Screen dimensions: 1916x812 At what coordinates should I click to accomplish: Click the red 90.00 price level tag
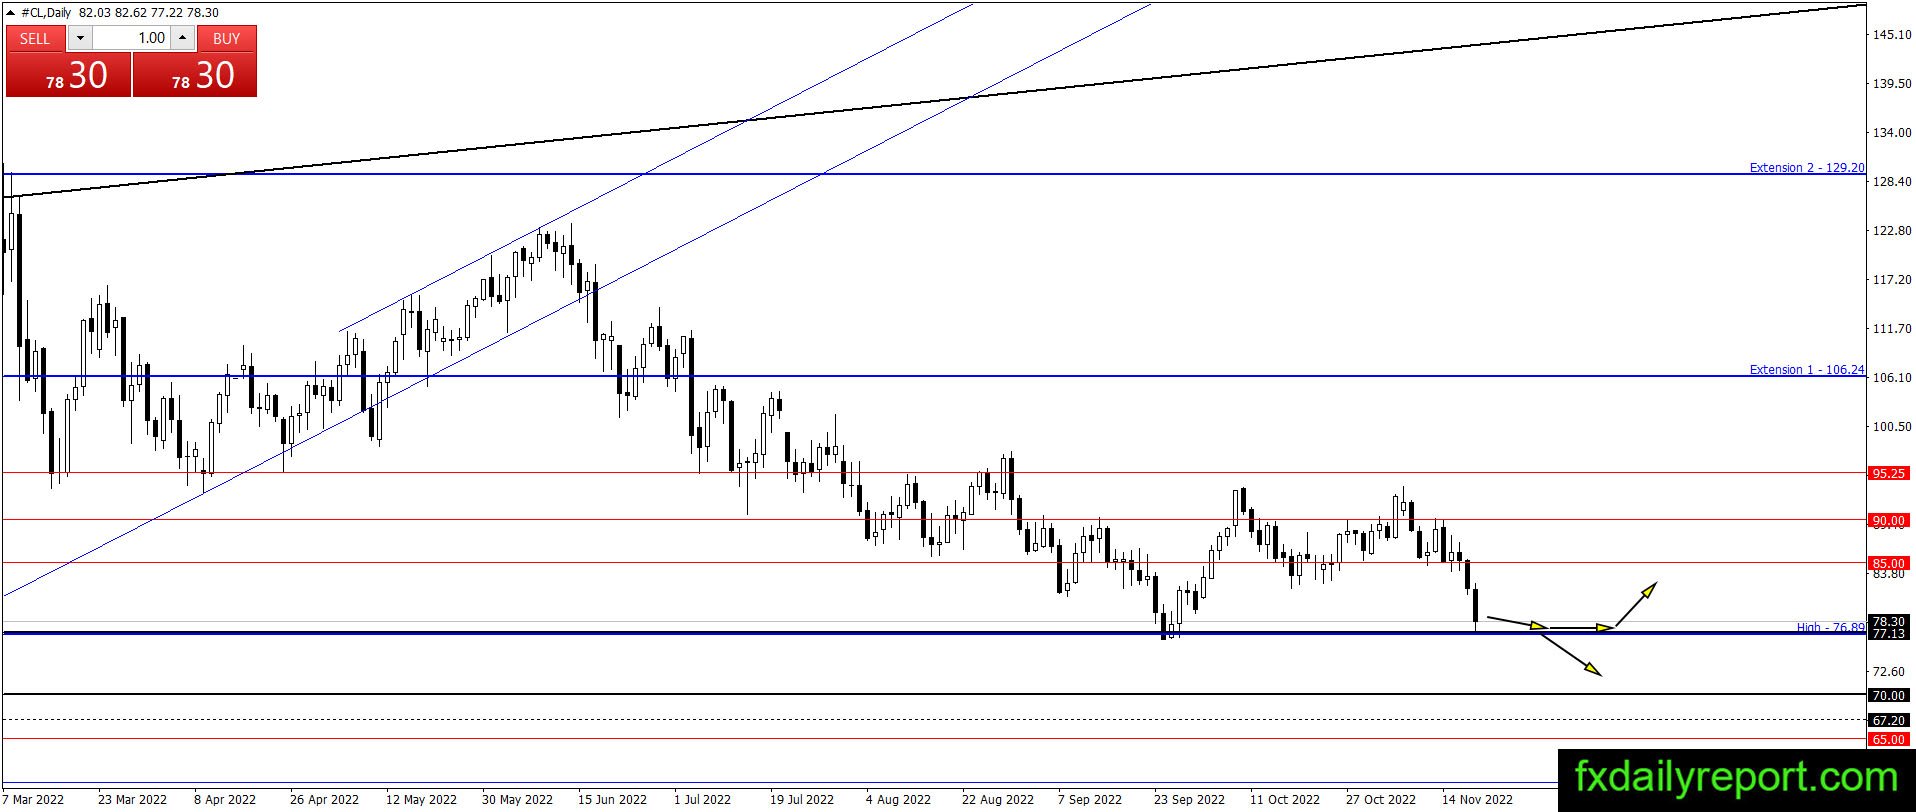[1888, 520]
